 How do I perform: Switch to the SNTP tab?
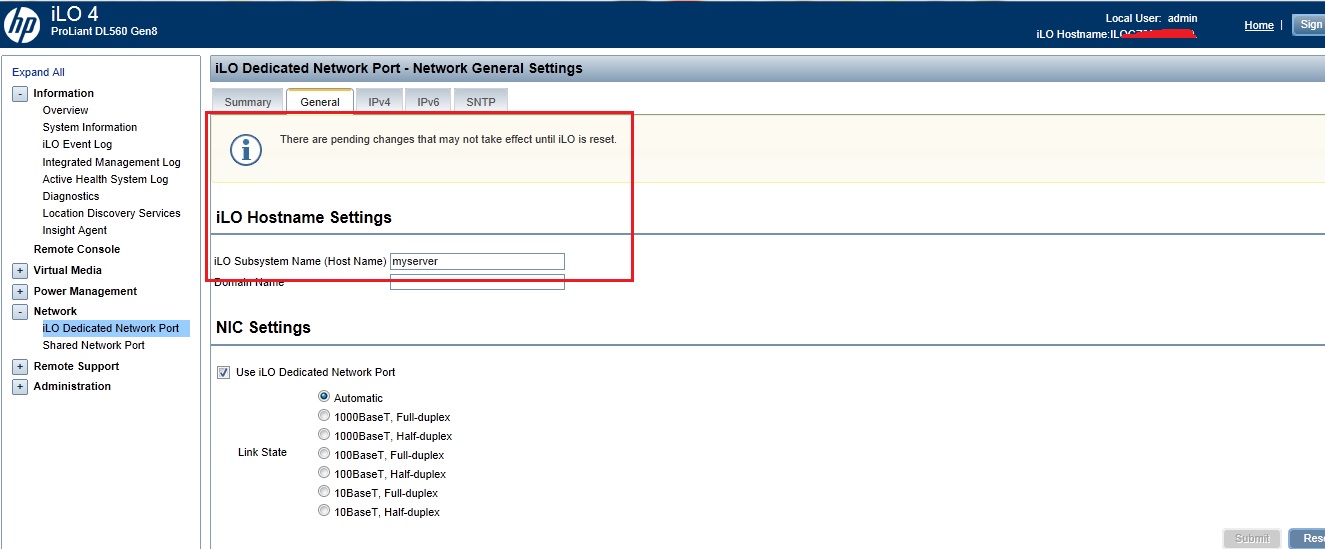click(481, 101)
